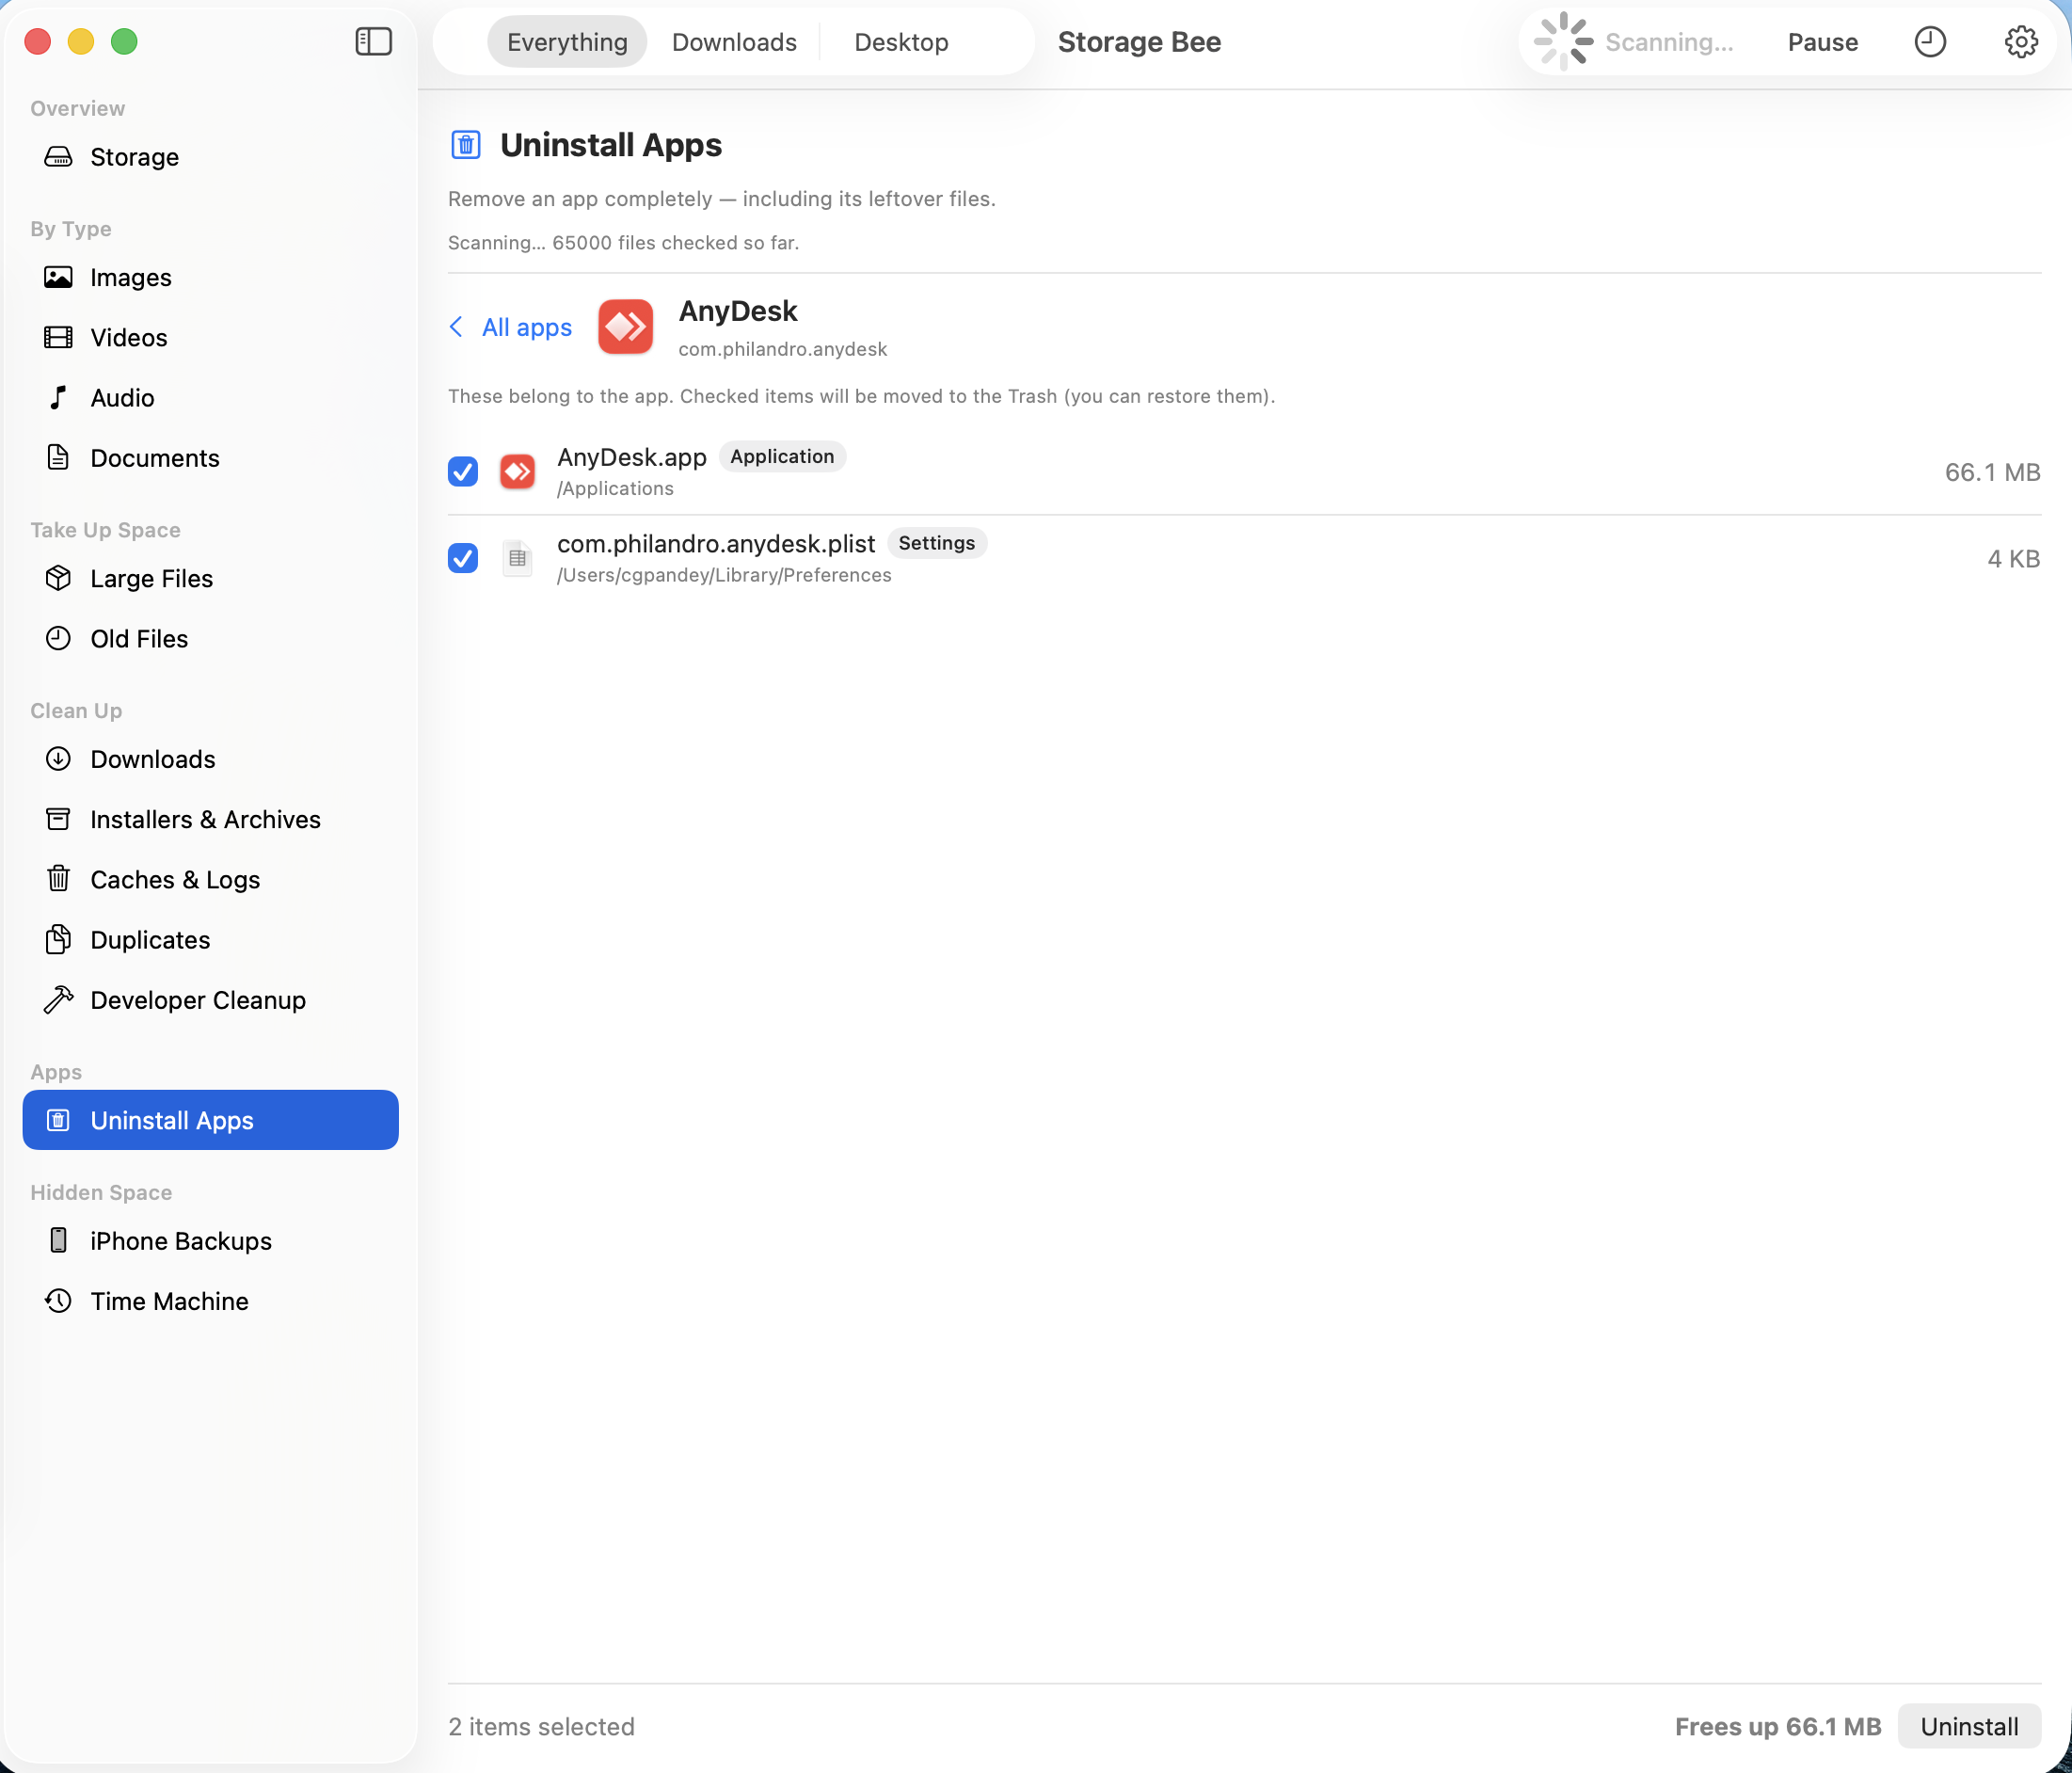Click the AnyDesk app name heading
Viewport: 2072px width, 1773px height.
738,311
